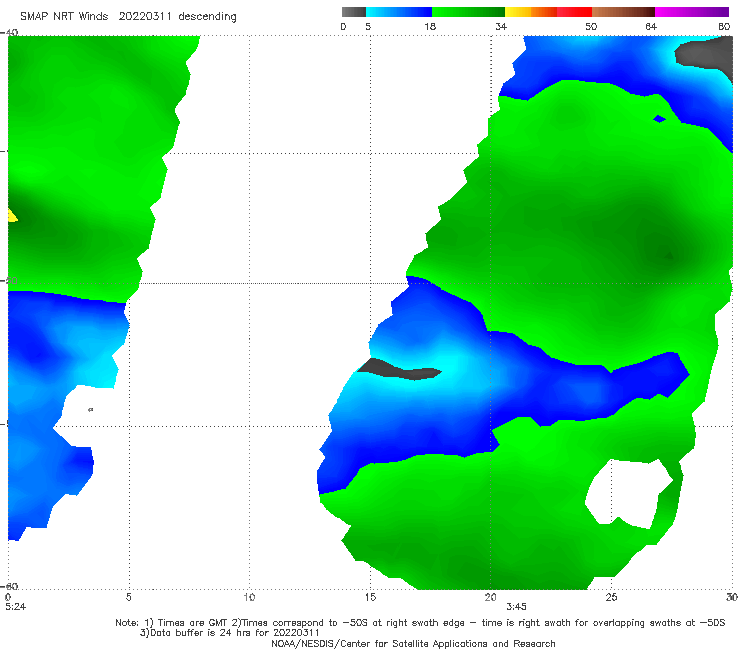Click the swath time label '3:45'
The image size is (740, 650).
(516, 607)
